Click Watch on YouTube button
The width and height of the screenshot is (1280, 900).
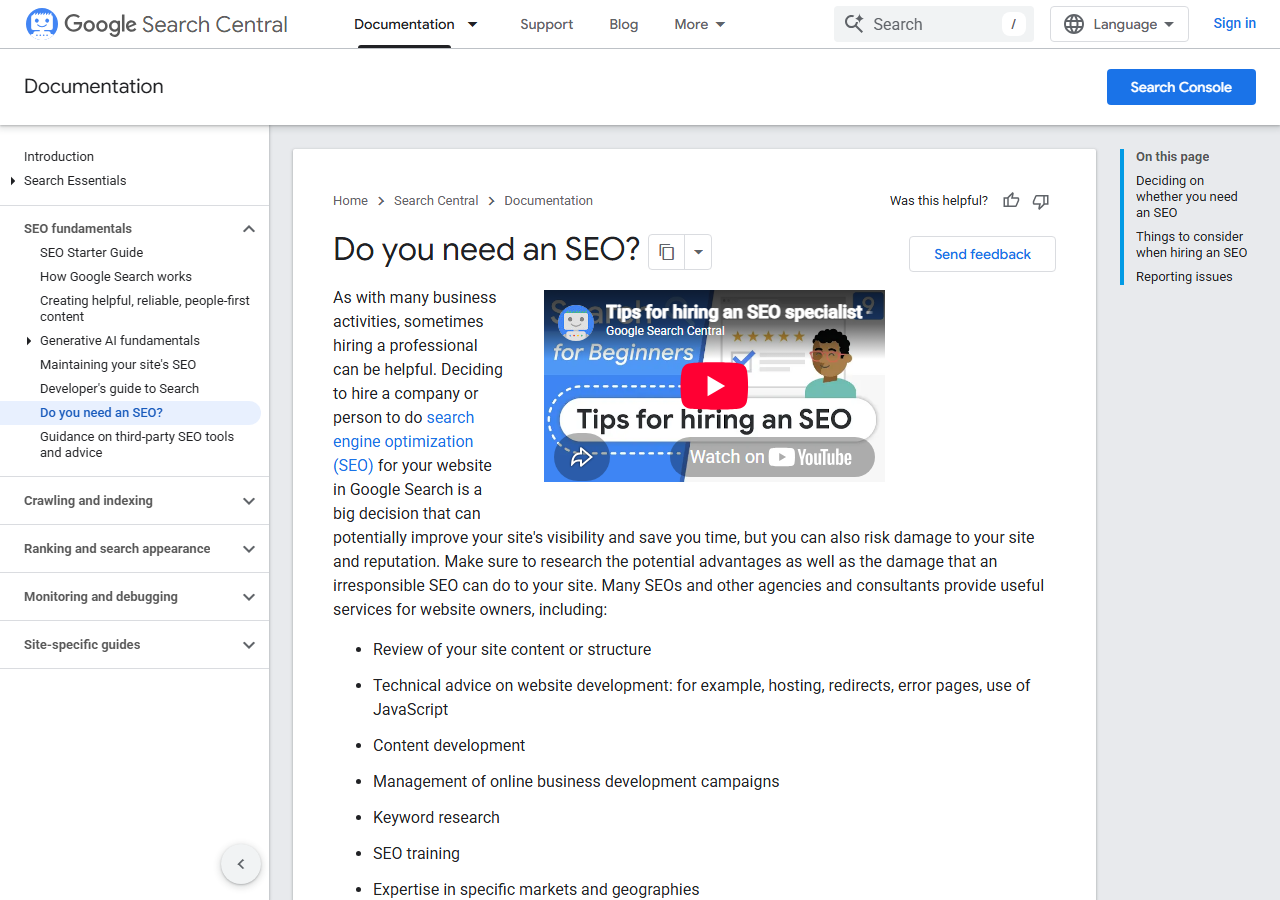tap(771, 457)
